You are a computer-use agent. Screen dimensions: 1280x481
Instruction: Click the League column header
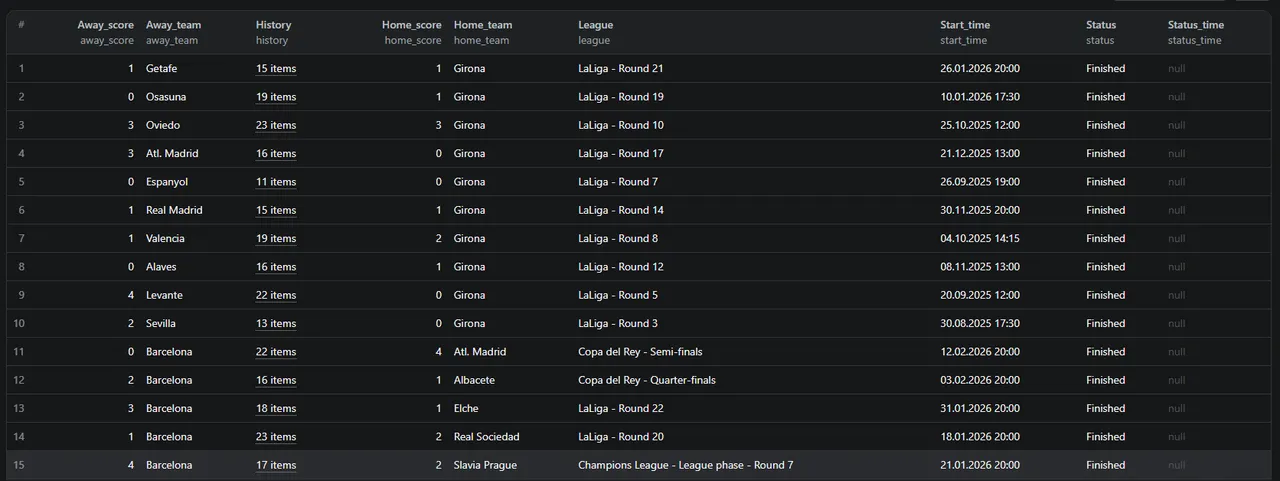596,25
